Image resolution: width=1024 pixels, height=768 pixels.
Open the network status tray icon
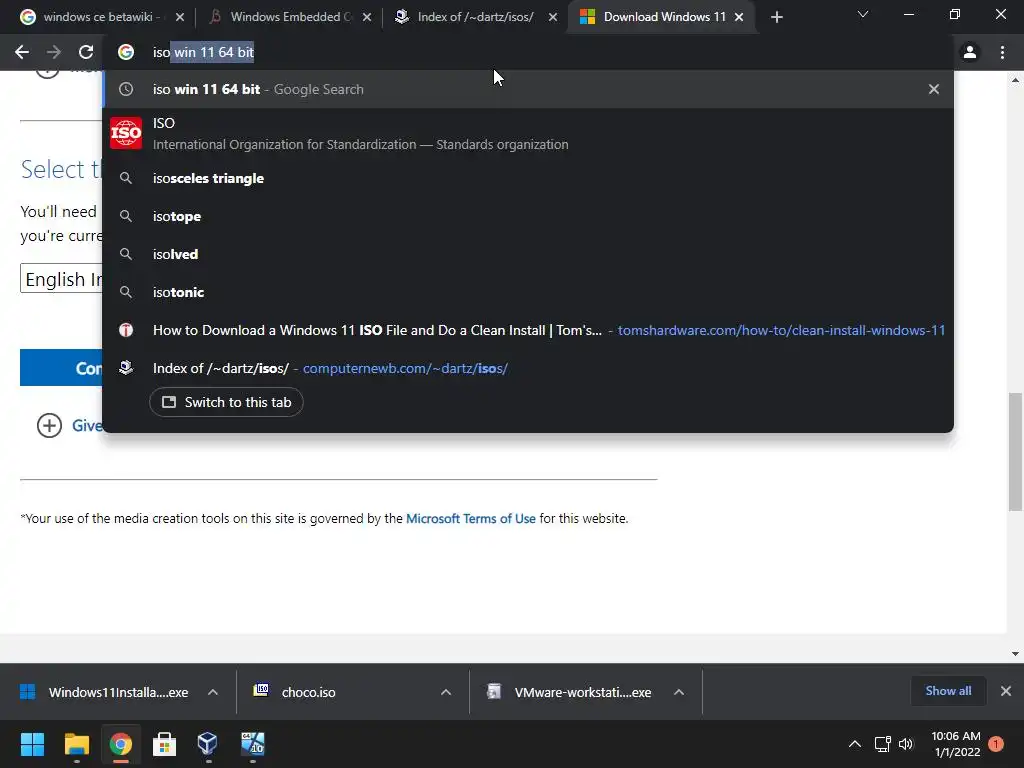coord(882,744)
